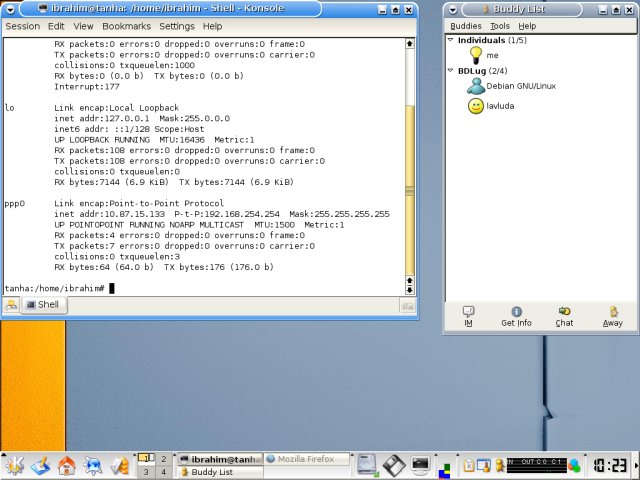Click the tanha:/home/ibrahim# prompt
The width and height of the screenshot is (640, 480).
point(54,289)
